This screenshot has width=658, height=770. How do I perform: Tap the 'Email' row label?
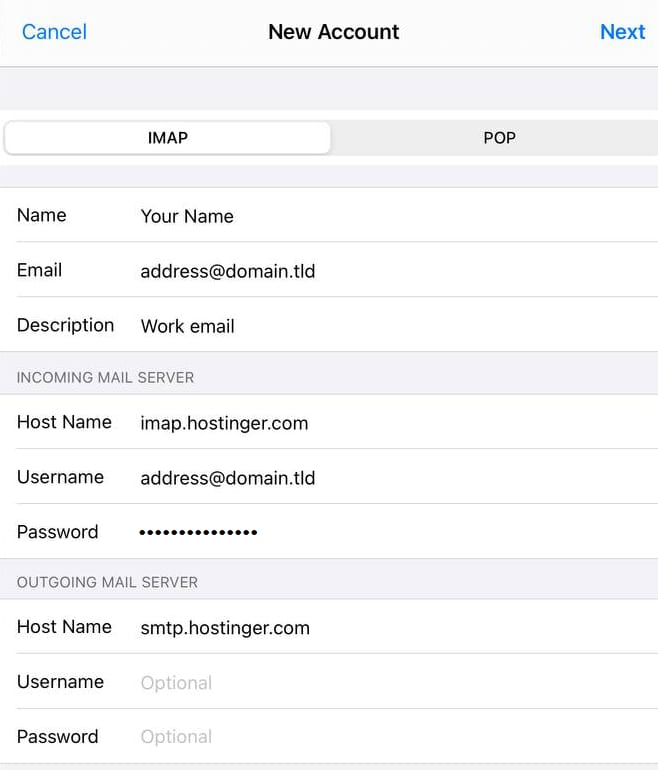[x=39, y=270]
